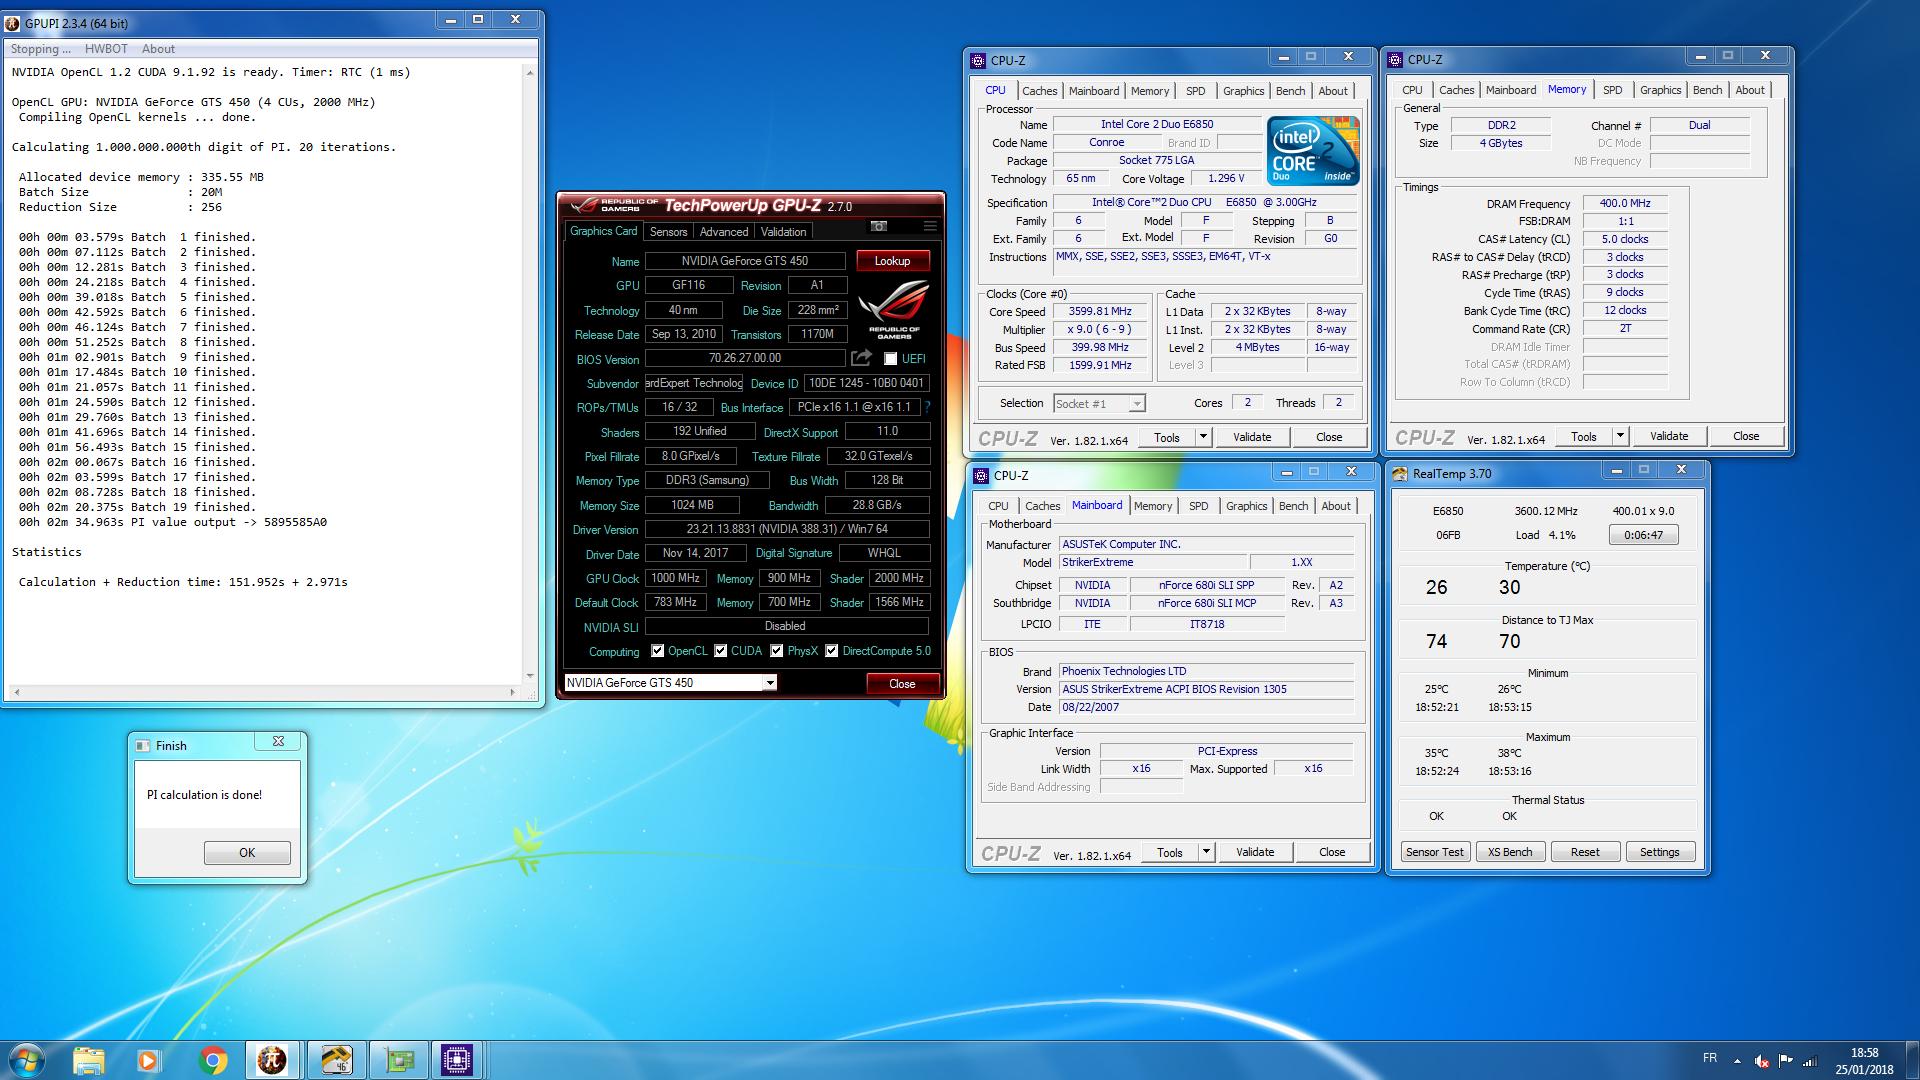Show hidden system tray icons
The height and width of the screenshot is (1080, 1920).
1737,1061
